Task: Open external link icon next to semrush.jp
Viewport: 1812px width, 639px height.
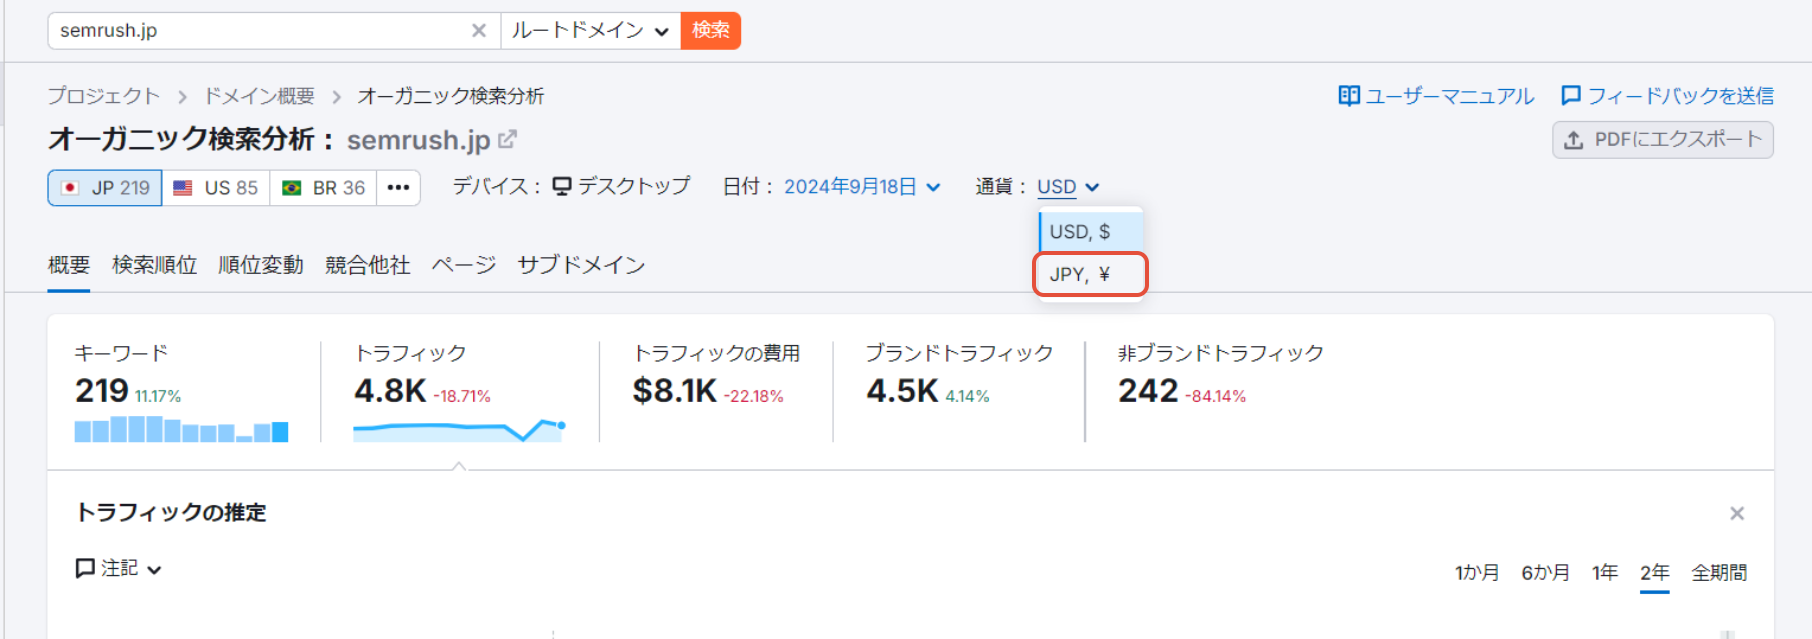Action: [x=508, y=139]
